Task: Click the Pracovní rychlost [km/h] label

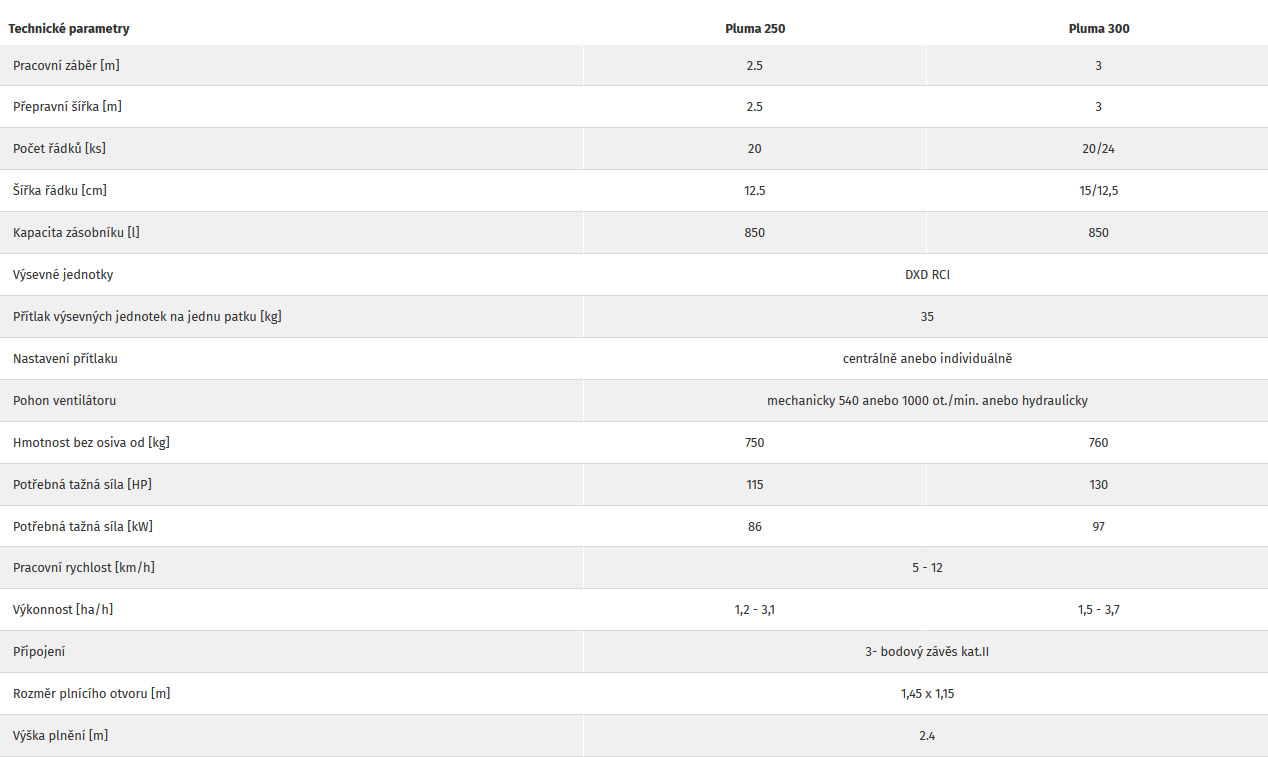Action: [84, 567]
